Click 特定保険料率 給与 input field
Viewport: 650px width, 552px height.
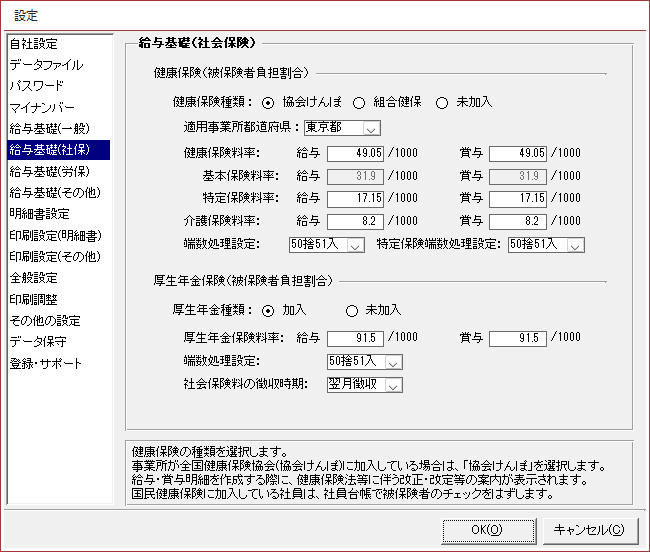click(x=355, y=199)
